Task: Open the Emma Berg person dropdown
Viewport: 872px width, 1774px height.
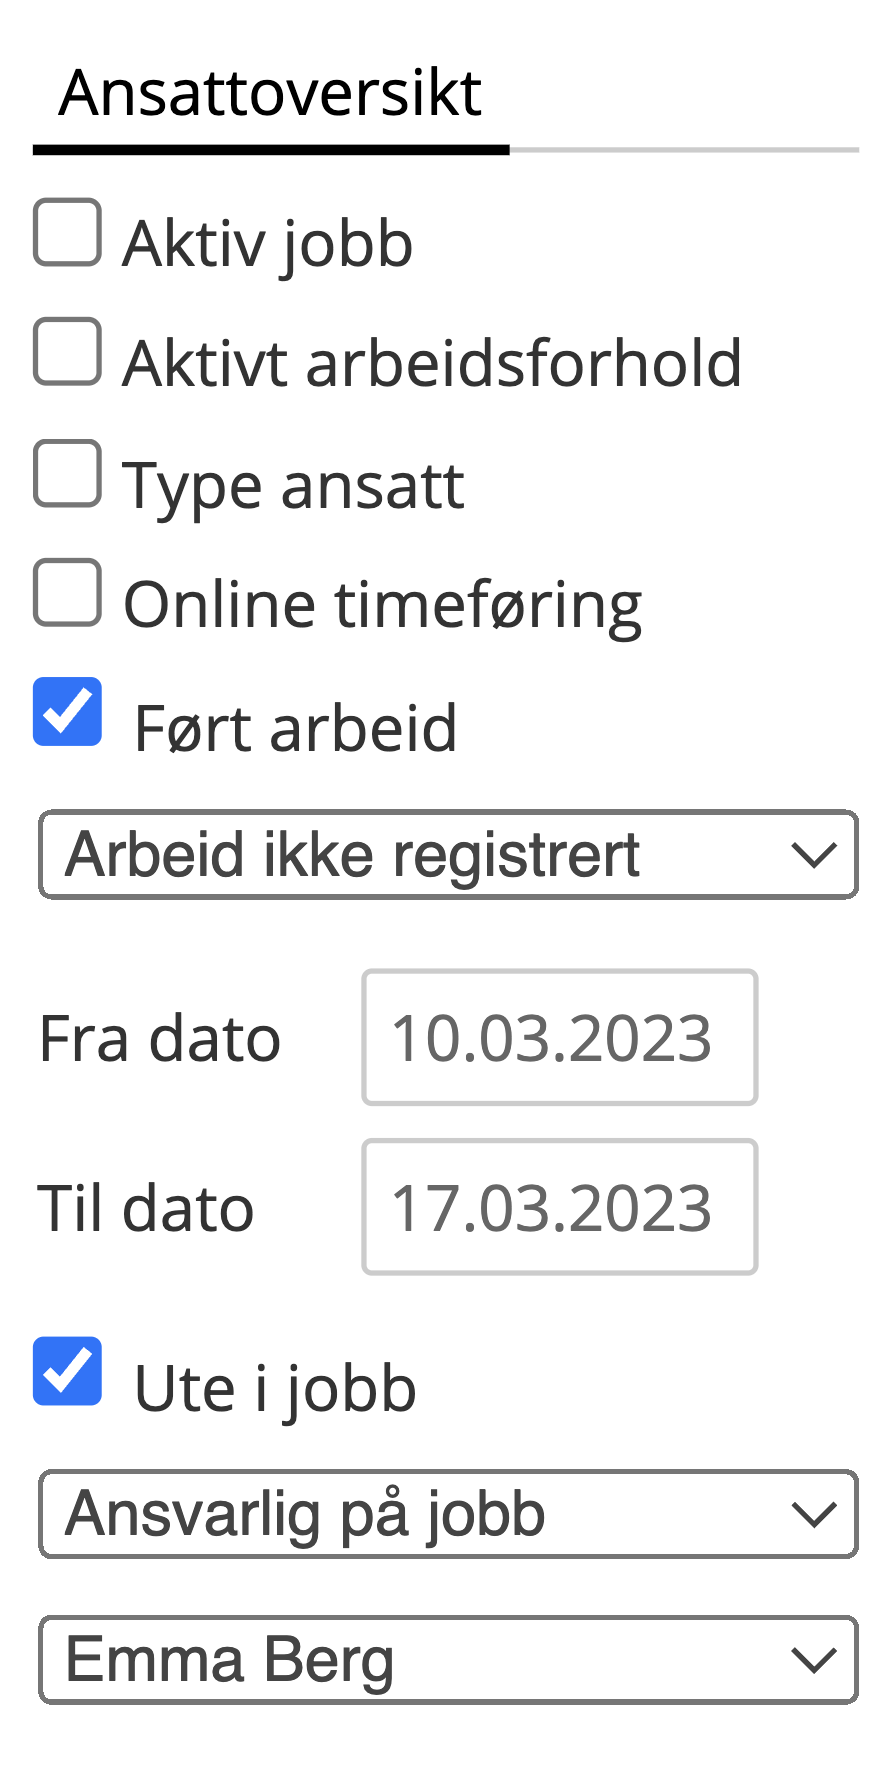Action: tap(448, 1660)
